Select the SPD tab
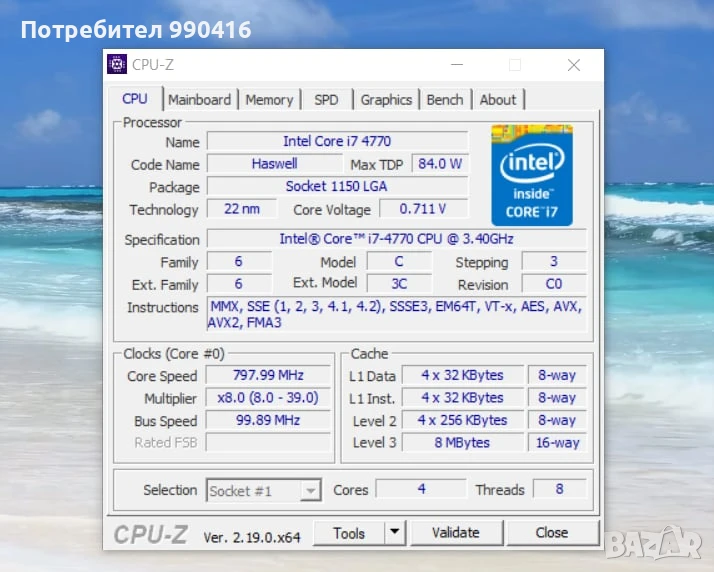The image size is (714, 572). (326, 100)
